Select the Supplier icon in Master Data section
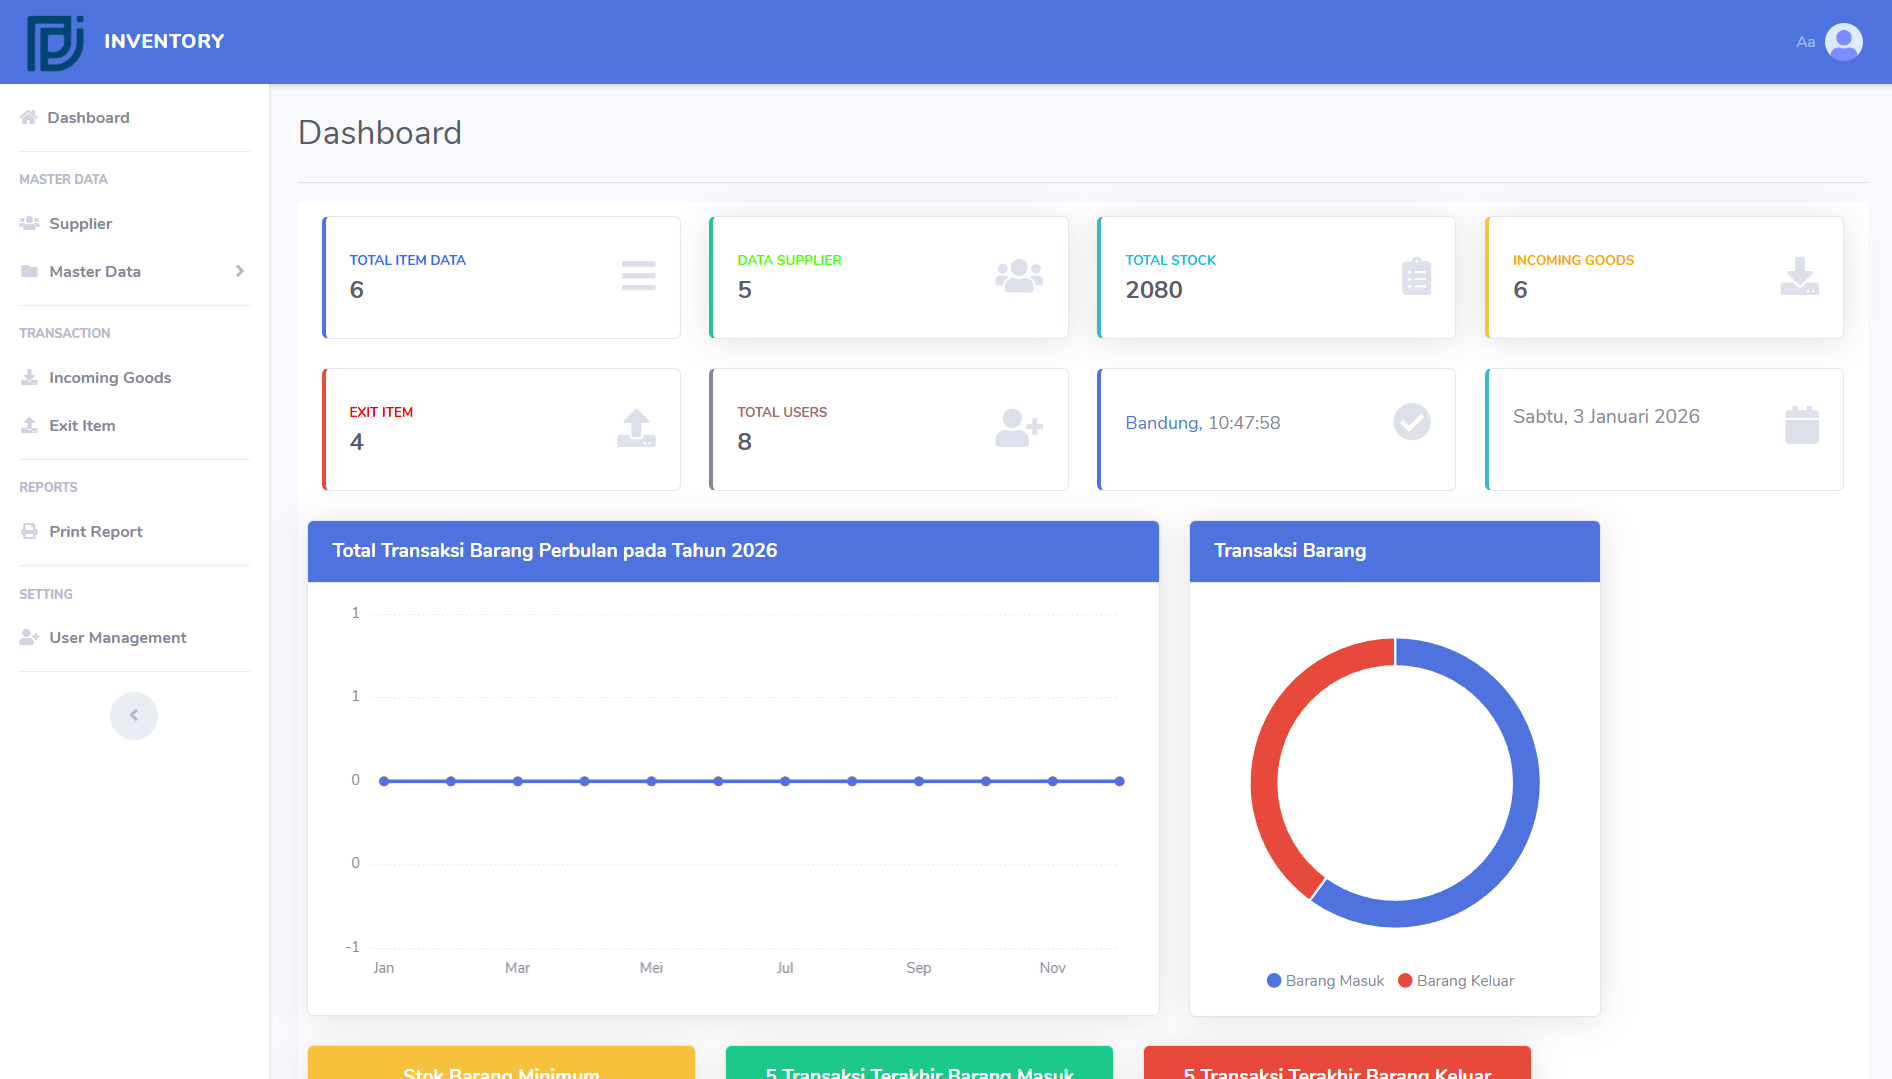This screenshot has width=1892, height=1079. click(x=29, y=223)
